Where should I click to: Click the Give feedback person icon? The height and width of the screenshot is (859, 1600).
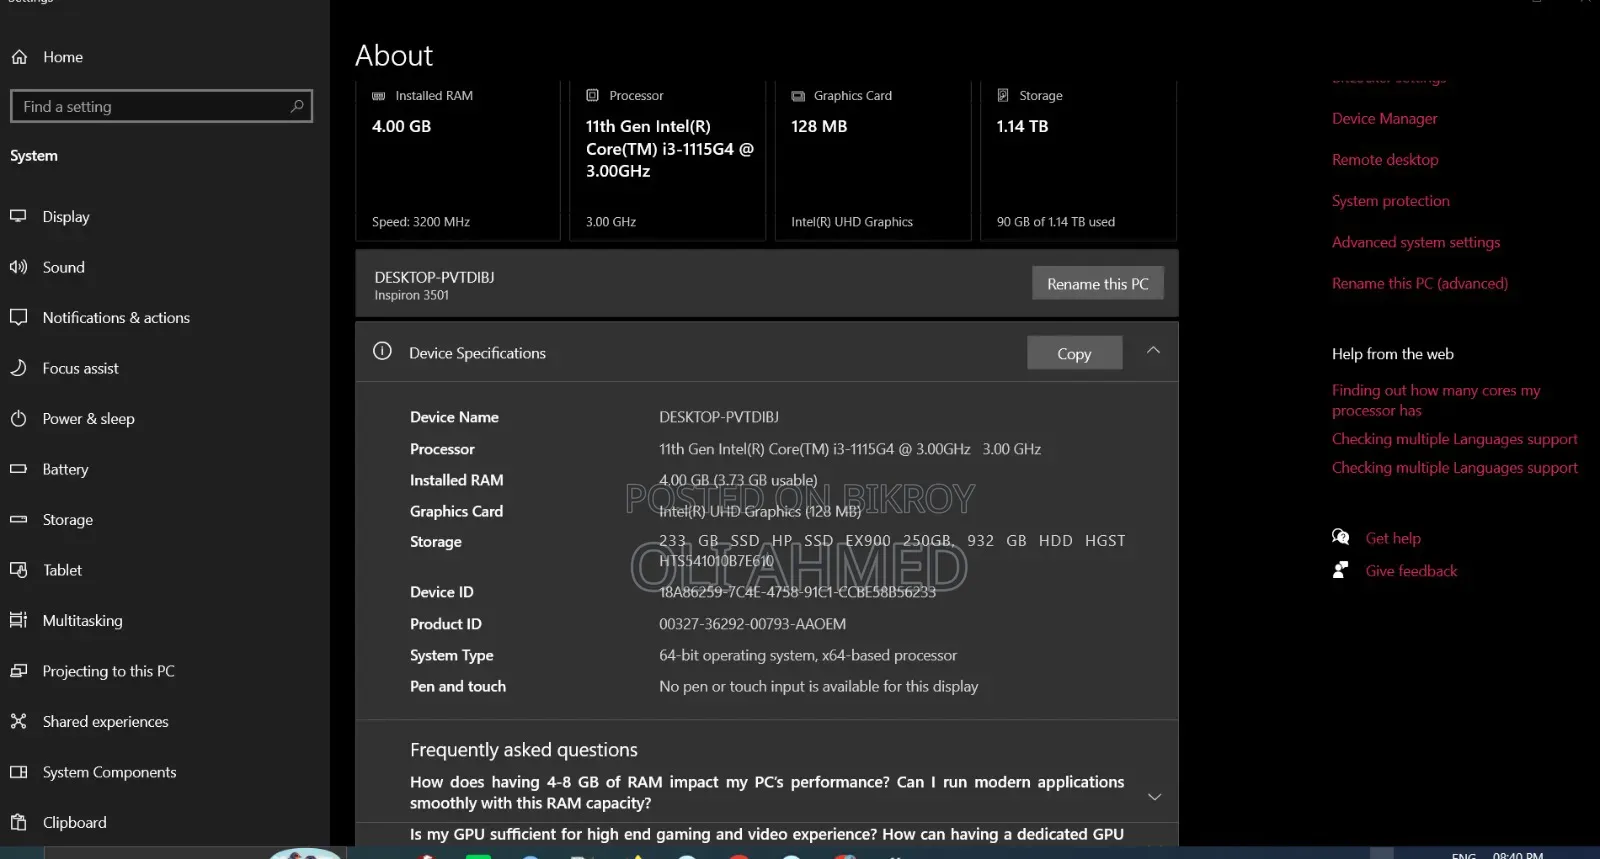click(x=1340, y=570)
